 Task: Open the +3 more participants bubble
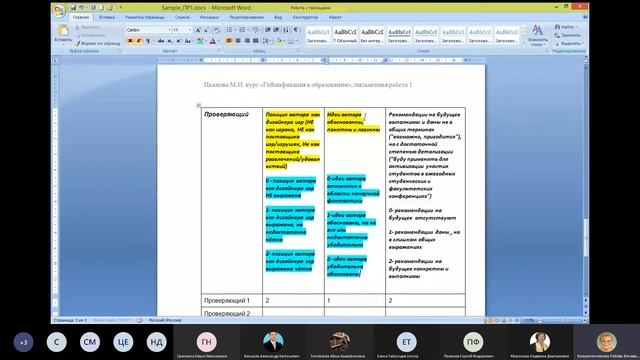[23, 342]
